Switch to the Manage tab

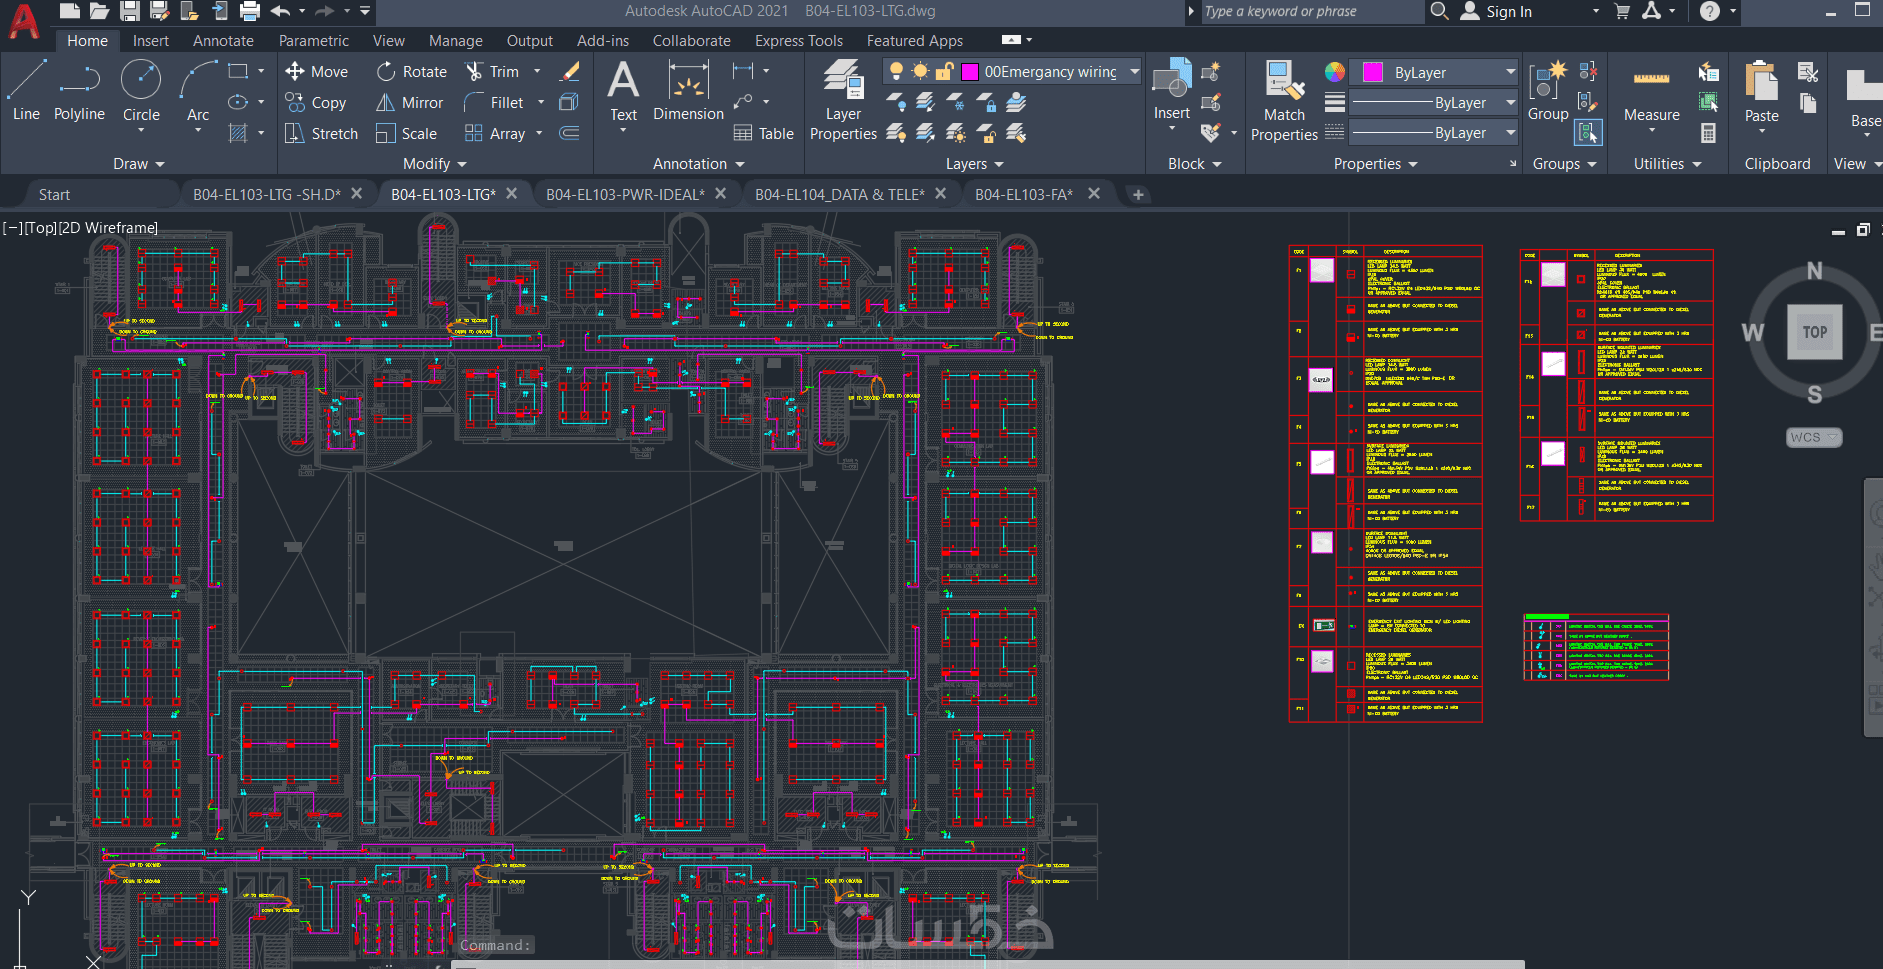click(456, 41)
